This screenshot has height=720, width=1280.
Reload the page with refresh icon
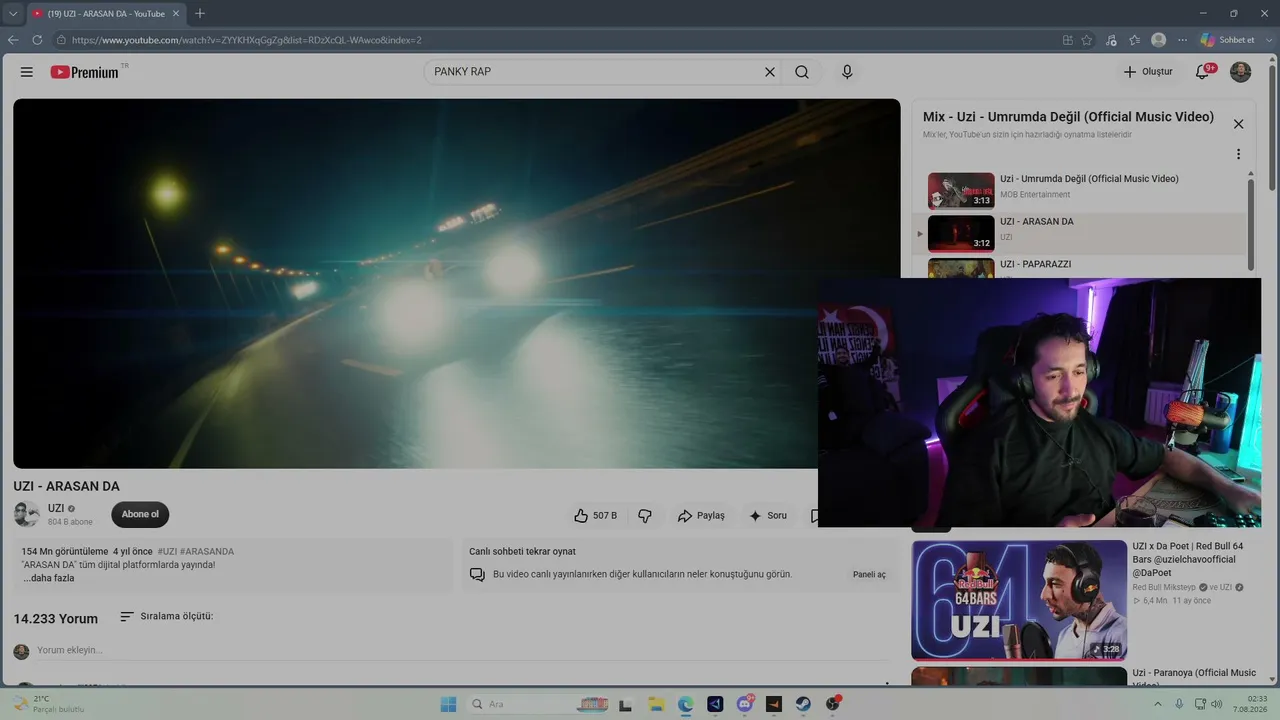pos(37,40)
